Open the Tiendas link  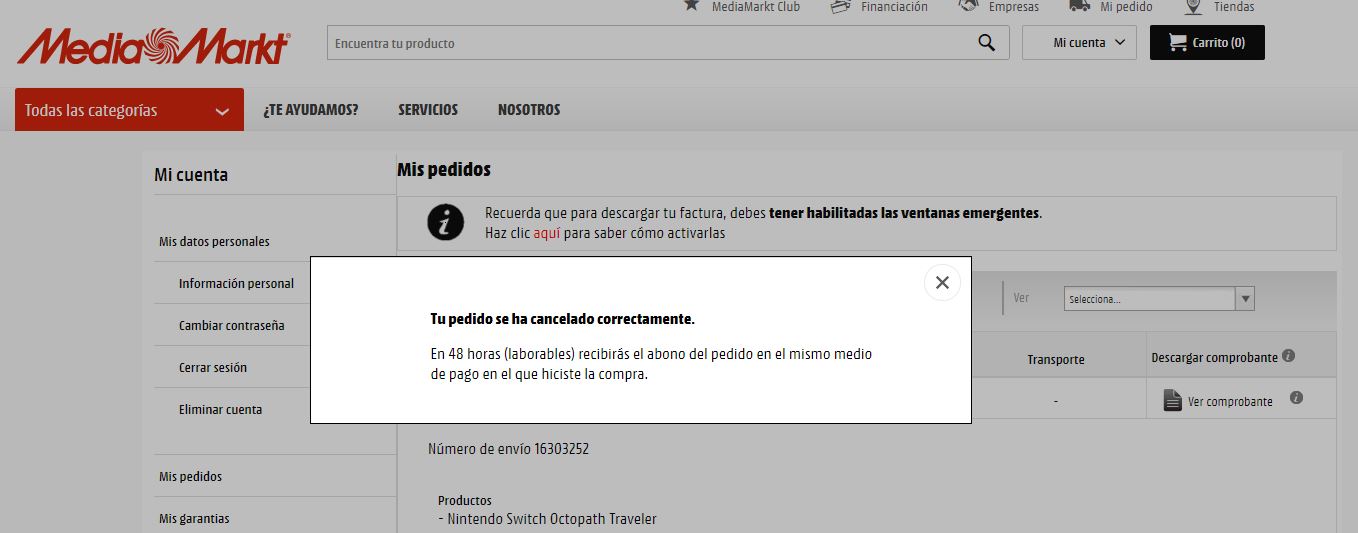coord(1234,7)
